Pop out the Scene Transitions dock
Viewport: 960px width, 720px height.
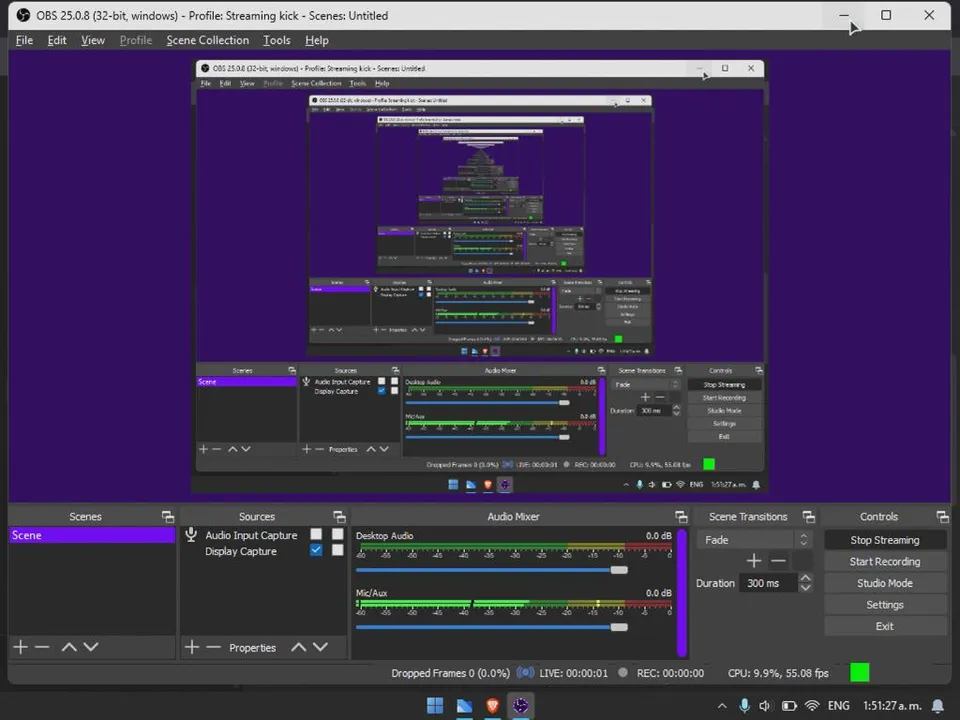[x=809, y=517]
